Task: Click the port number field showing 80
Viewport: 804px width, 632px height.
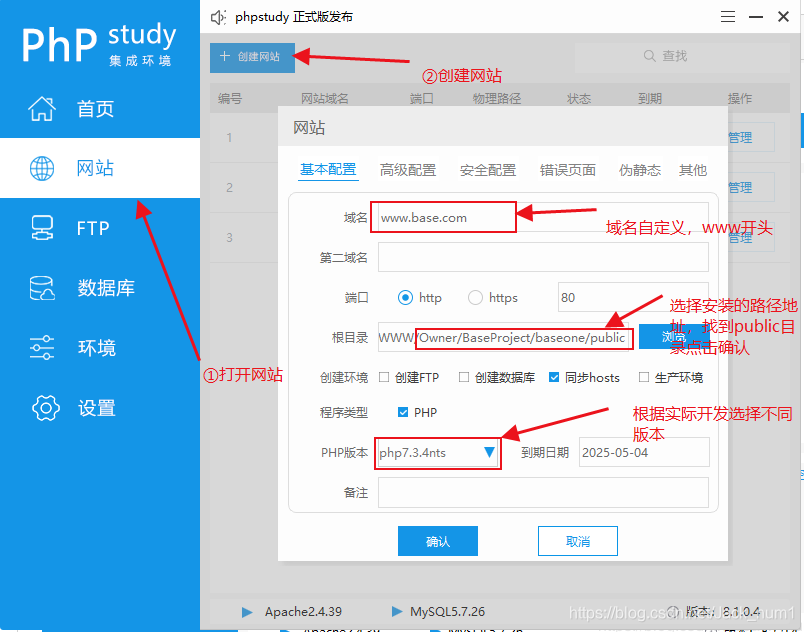Action: (x=633, y=297)
